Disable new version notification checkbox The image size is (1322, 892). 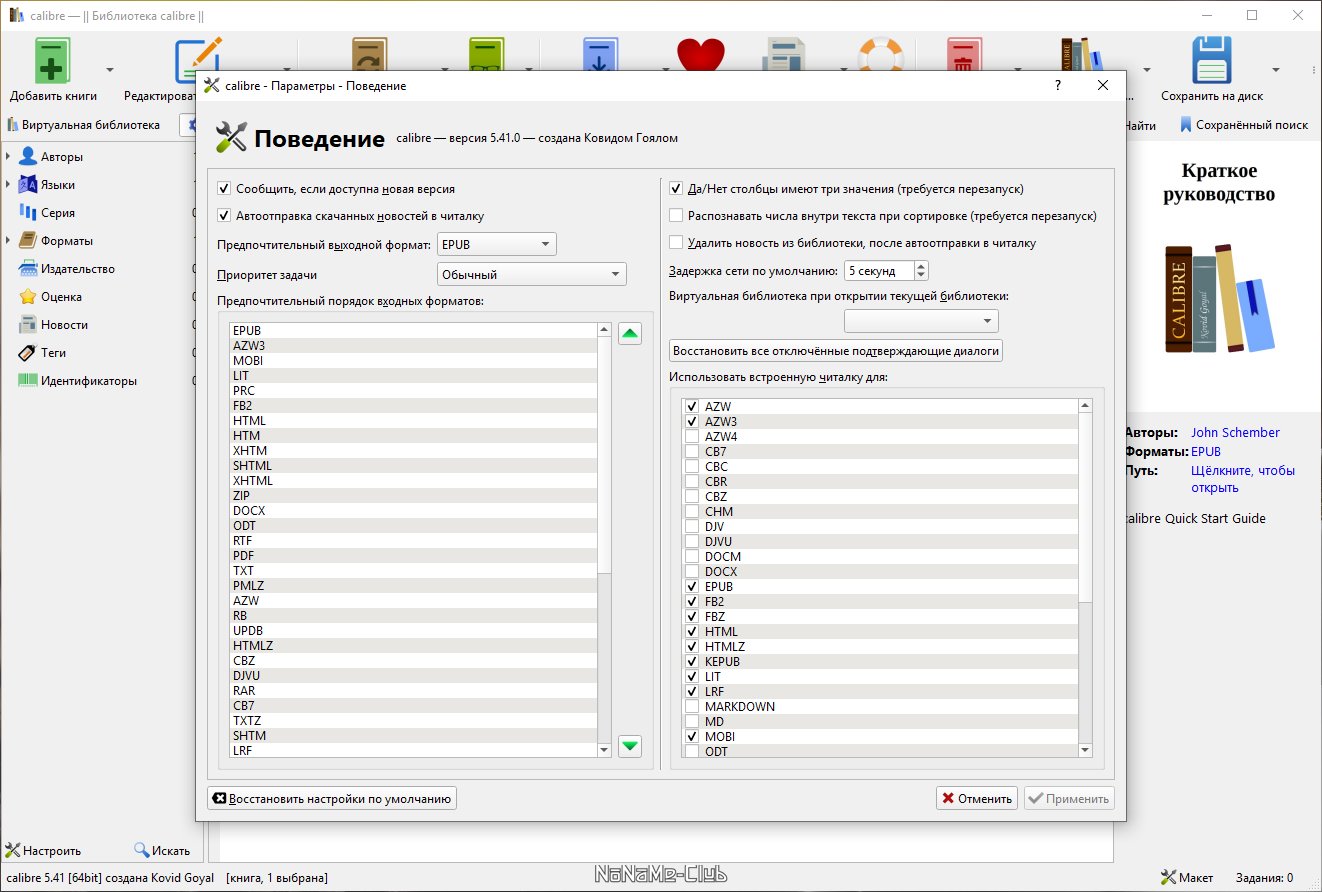point(224,188)
